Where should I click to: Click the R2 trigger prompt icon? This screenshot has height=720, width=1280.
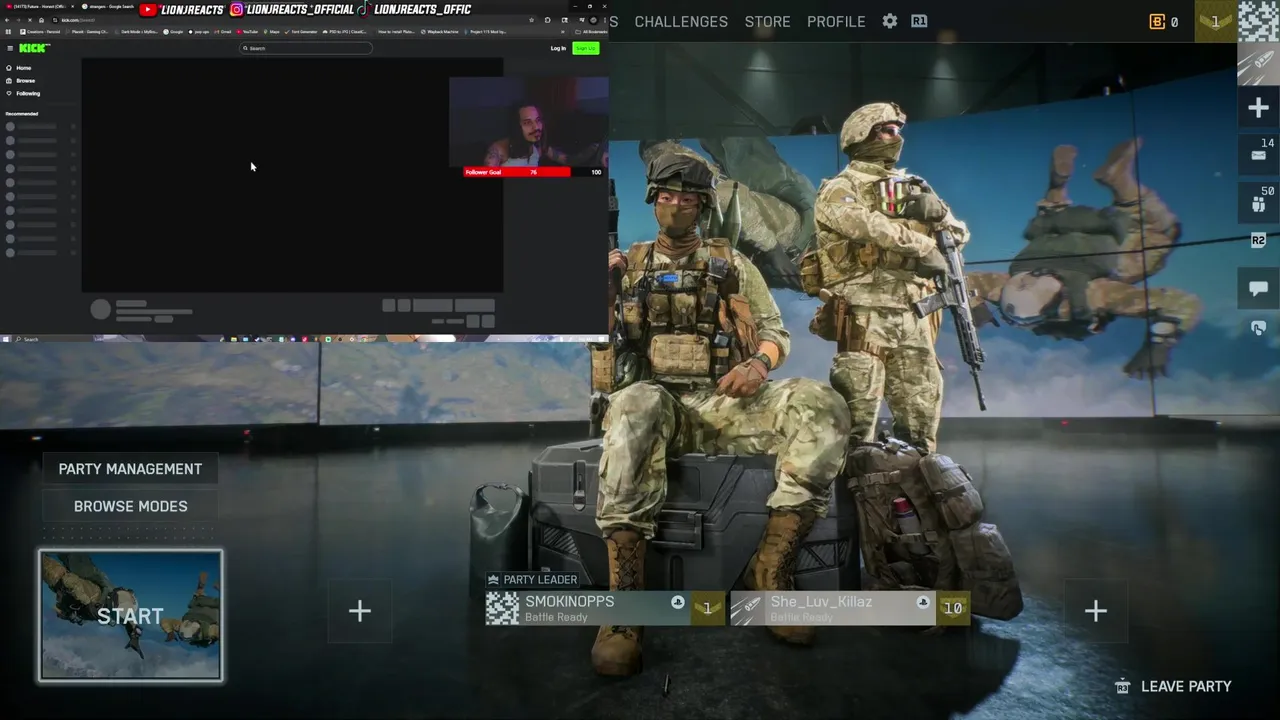[1258, 240]
